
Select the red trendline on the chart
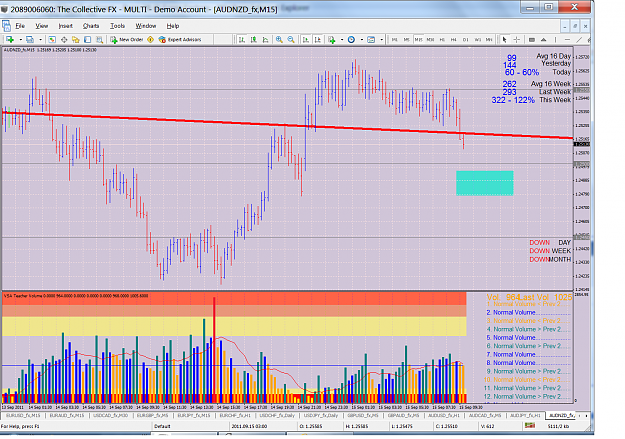point(287,126)
